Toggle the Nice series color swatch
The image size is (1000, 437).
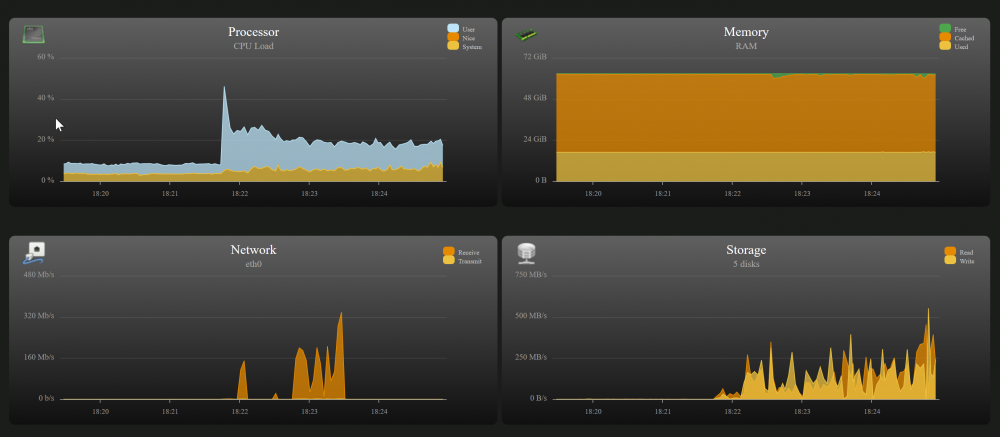[453, 38]
